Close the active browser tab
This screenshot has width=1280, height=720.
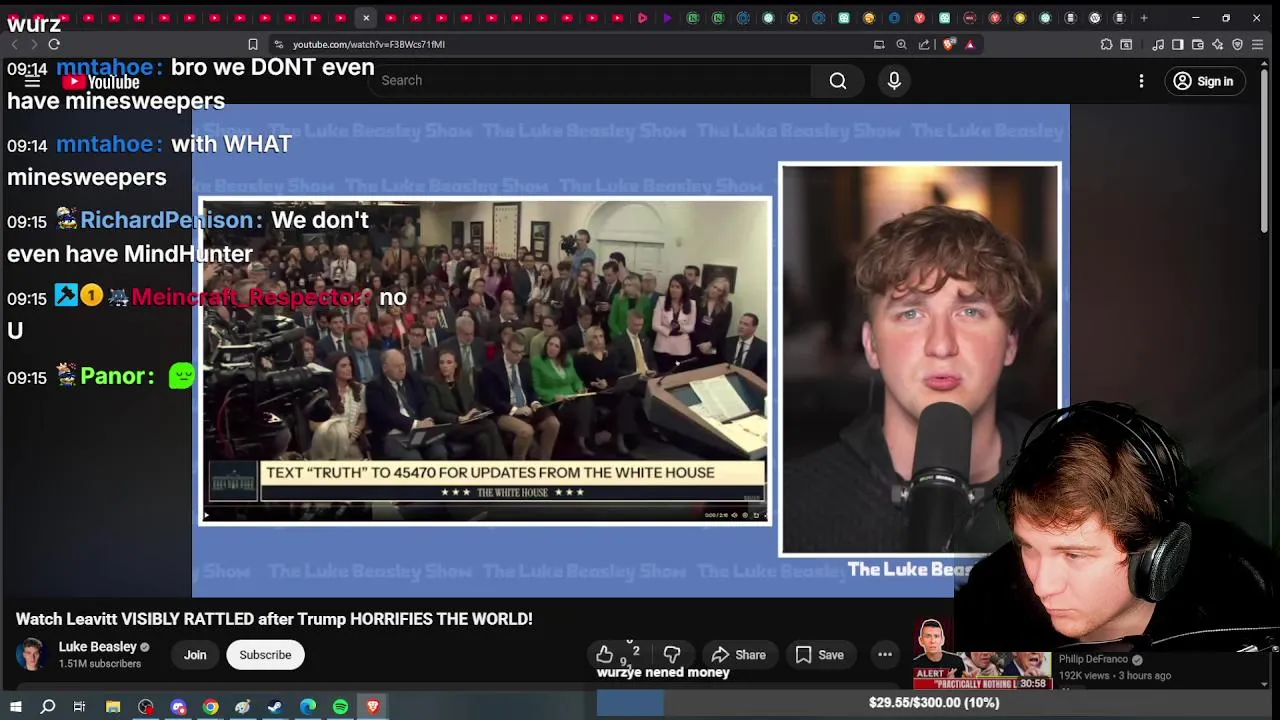pos(366,18)
